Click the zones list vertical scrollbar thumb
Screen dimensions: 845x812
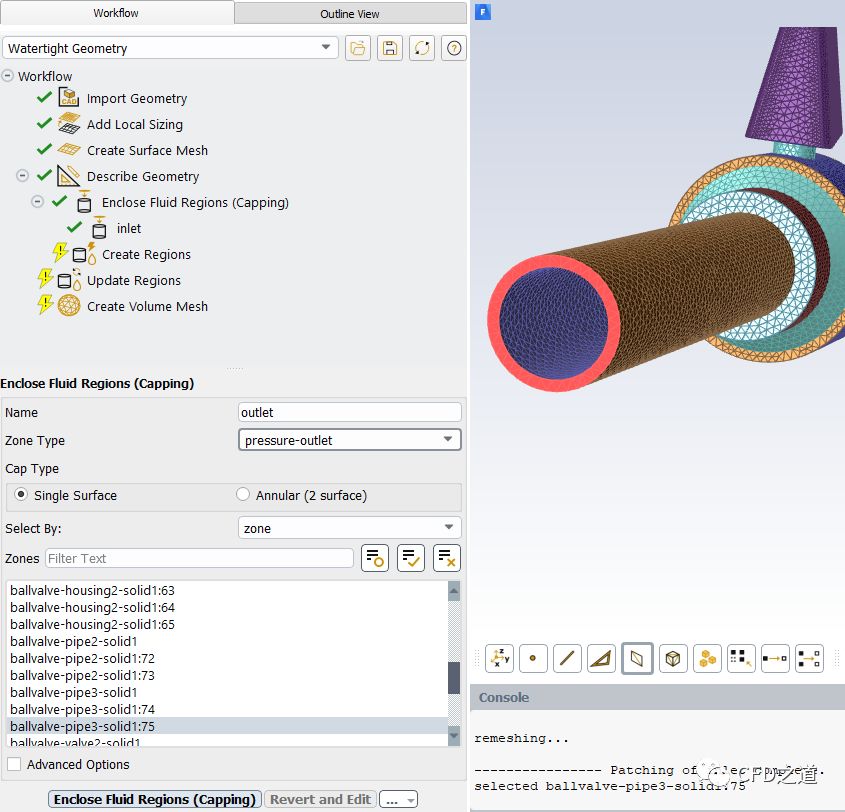coord(454,677)
